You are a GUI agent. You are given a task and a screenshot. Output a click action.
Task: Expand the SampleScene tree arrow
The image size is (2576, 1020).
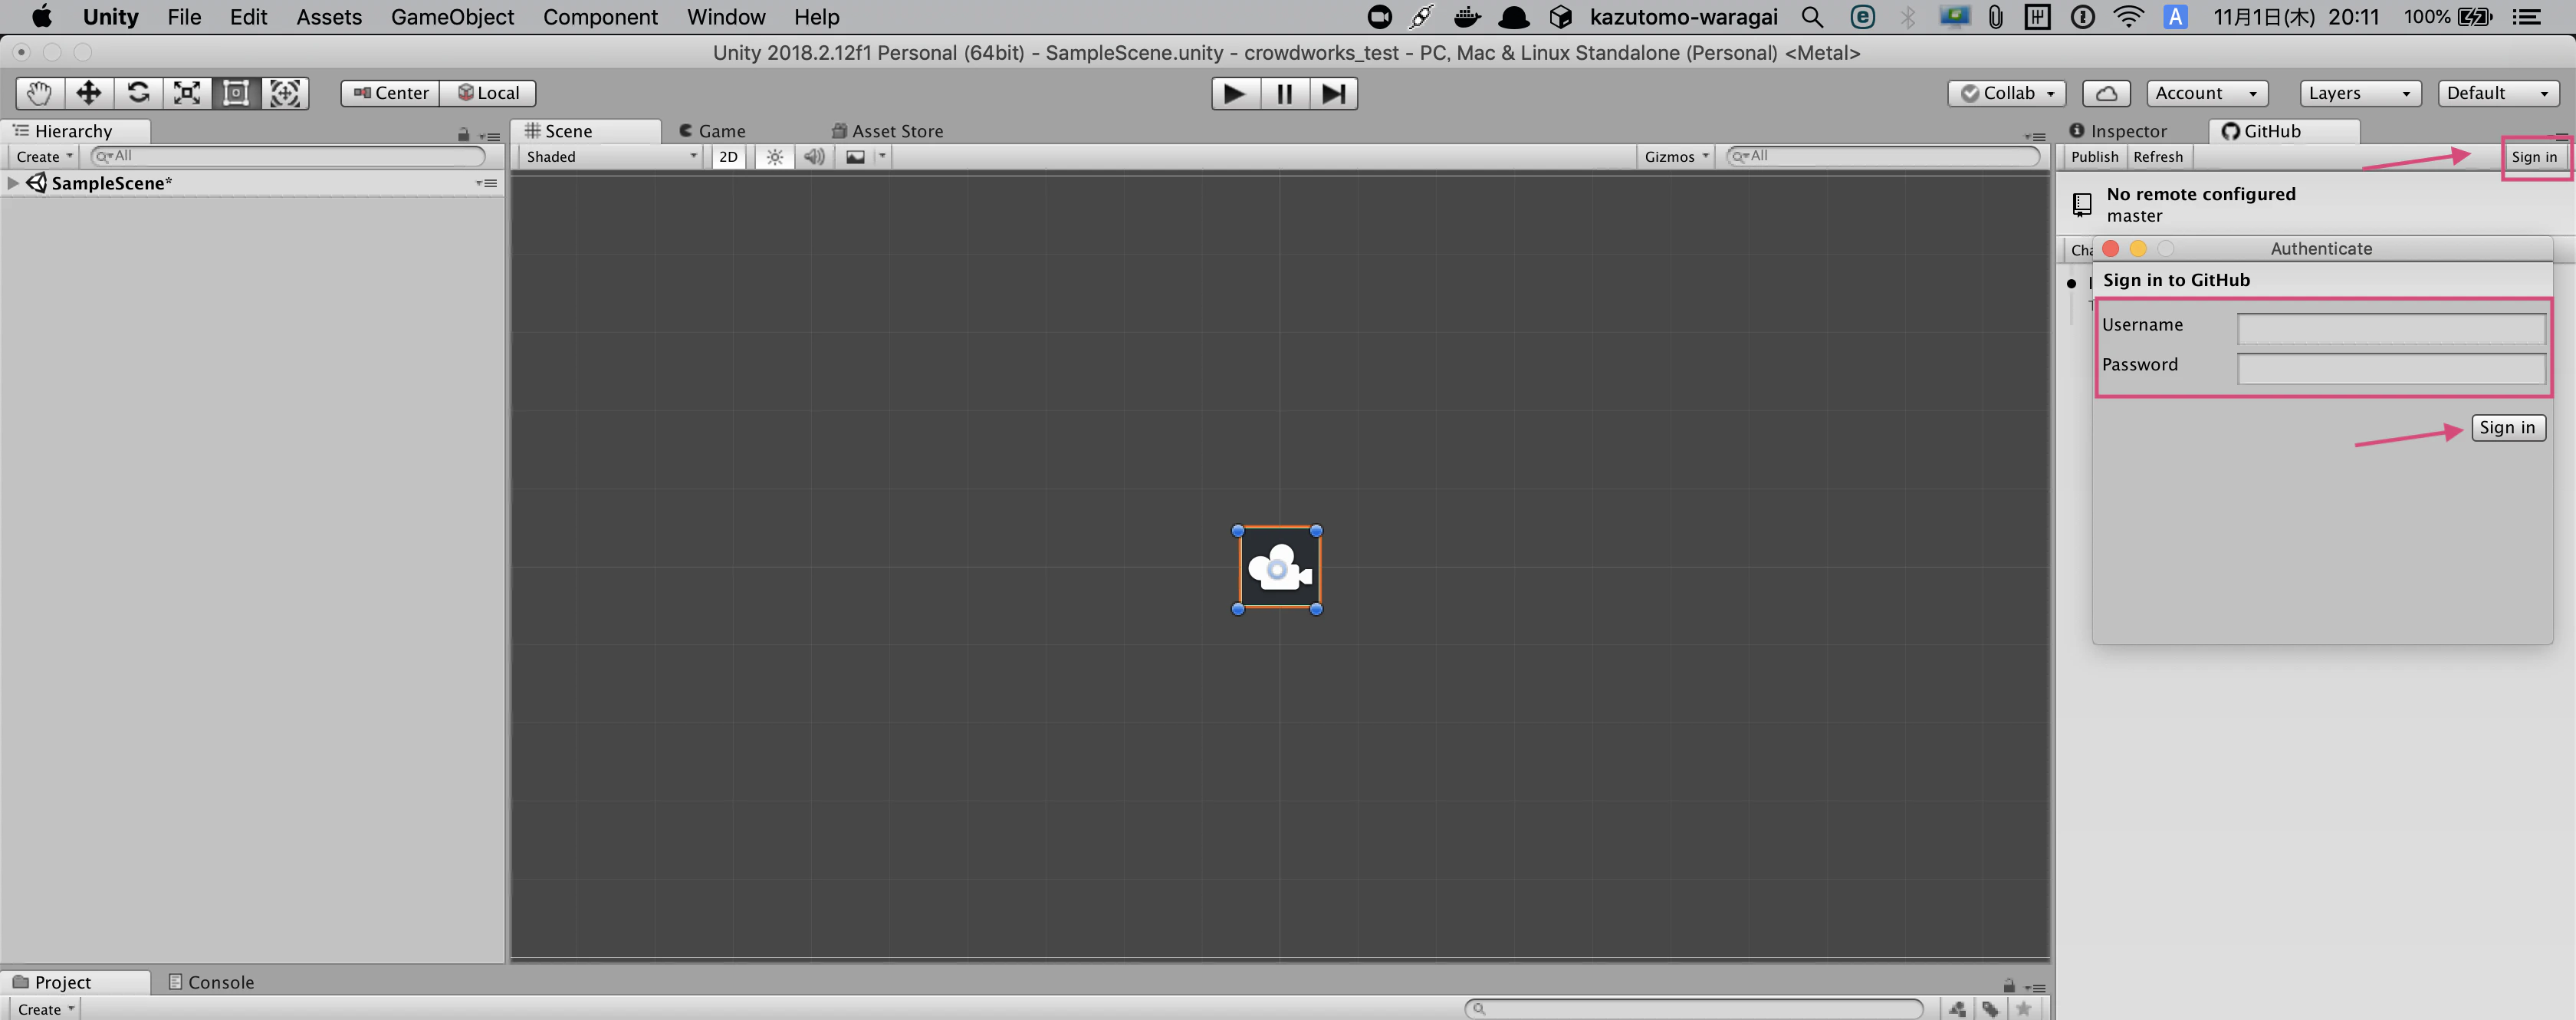pos(13,183)
